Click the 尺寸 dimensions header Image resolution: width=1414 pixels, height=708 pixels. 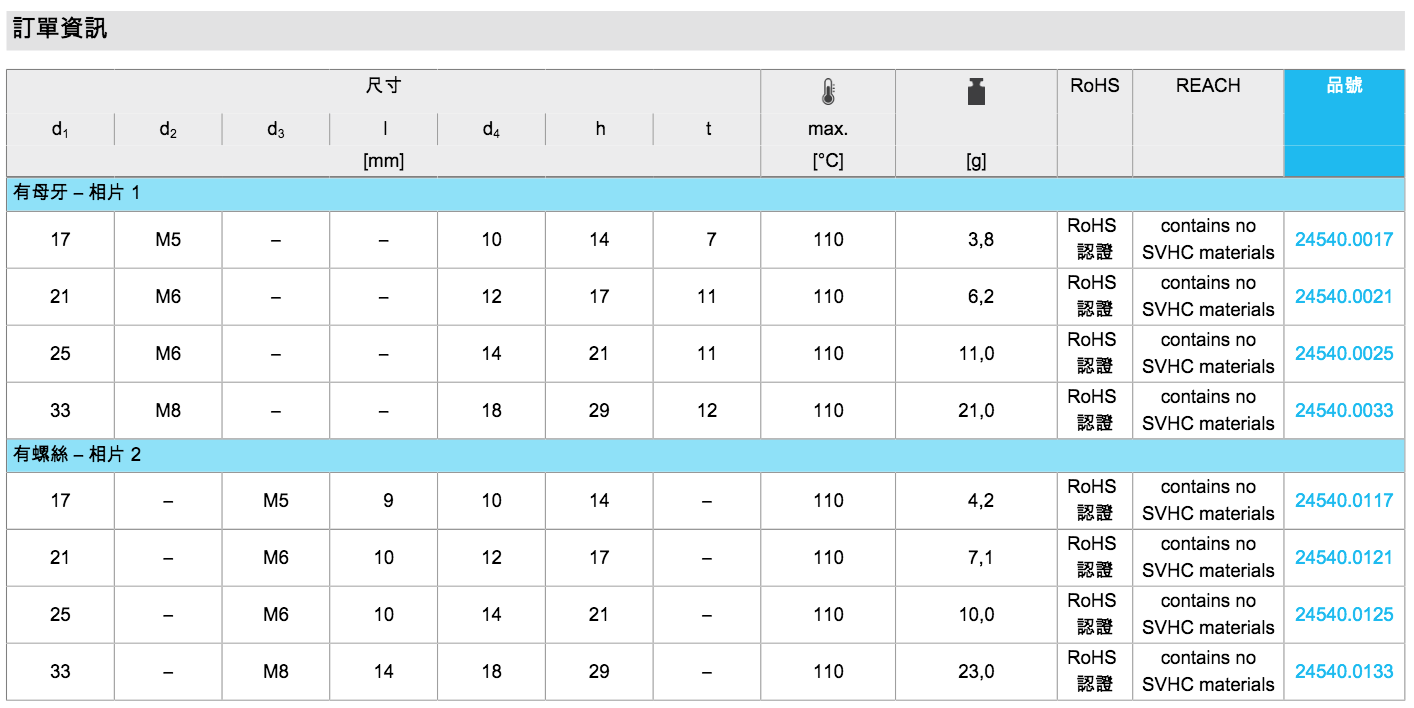click(x=383, y=86)
